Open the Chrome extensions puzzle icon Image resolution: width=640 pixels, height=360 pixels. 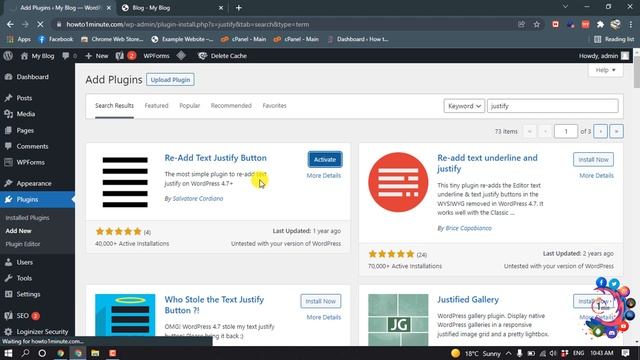pos(600,24)
